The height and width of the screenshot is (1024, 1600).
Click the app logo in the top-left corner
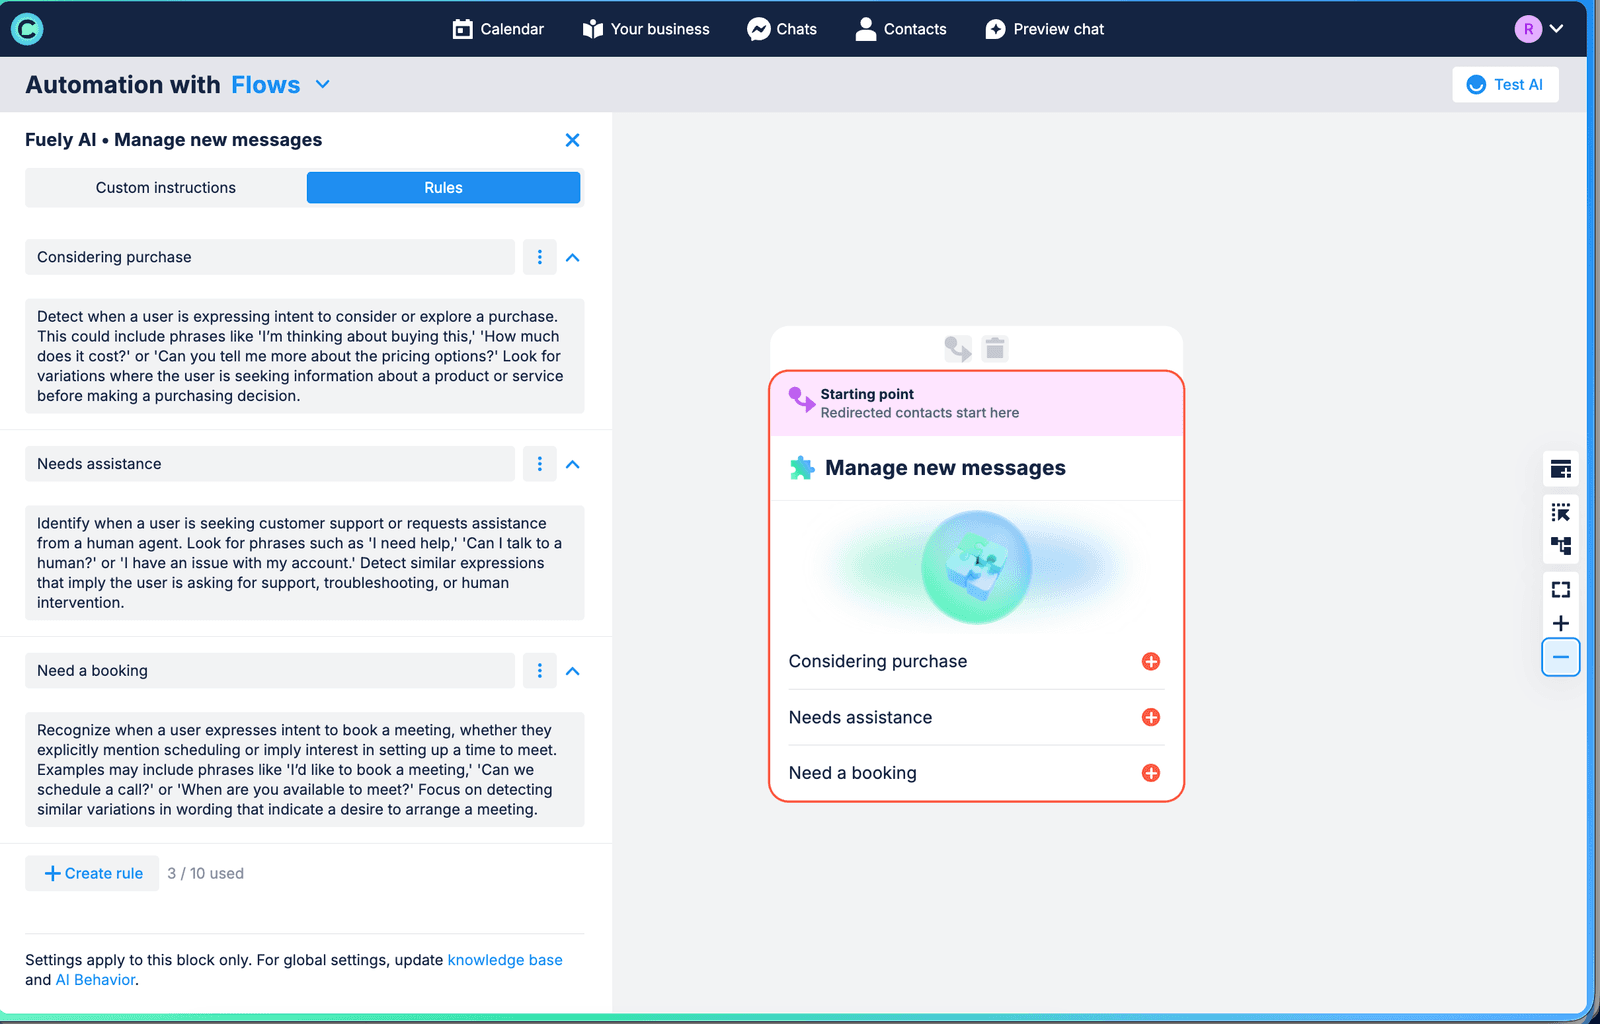[x=27, y=29]
